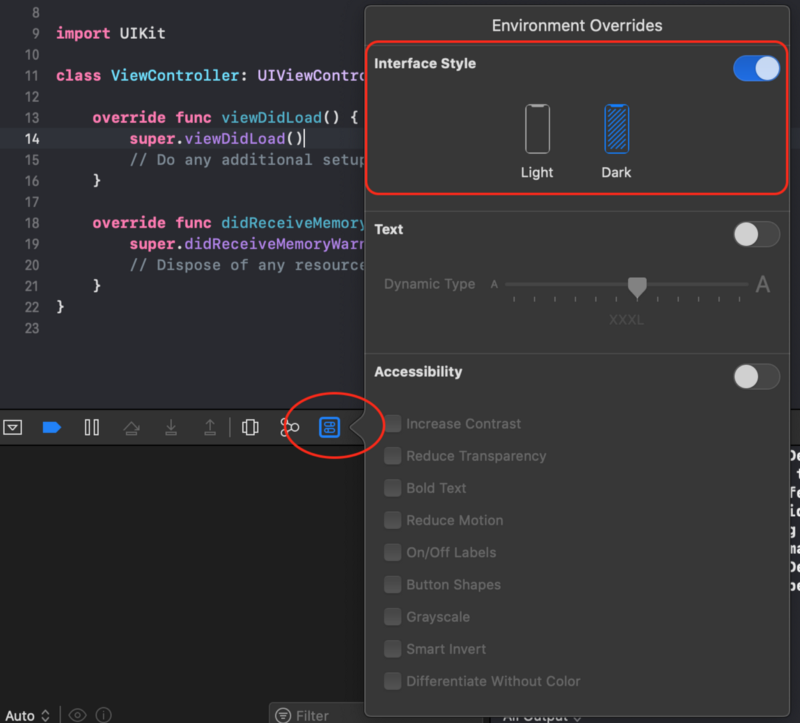Click the Quick Look eye icon
This screenshot has width=800, height=723.
77,715
